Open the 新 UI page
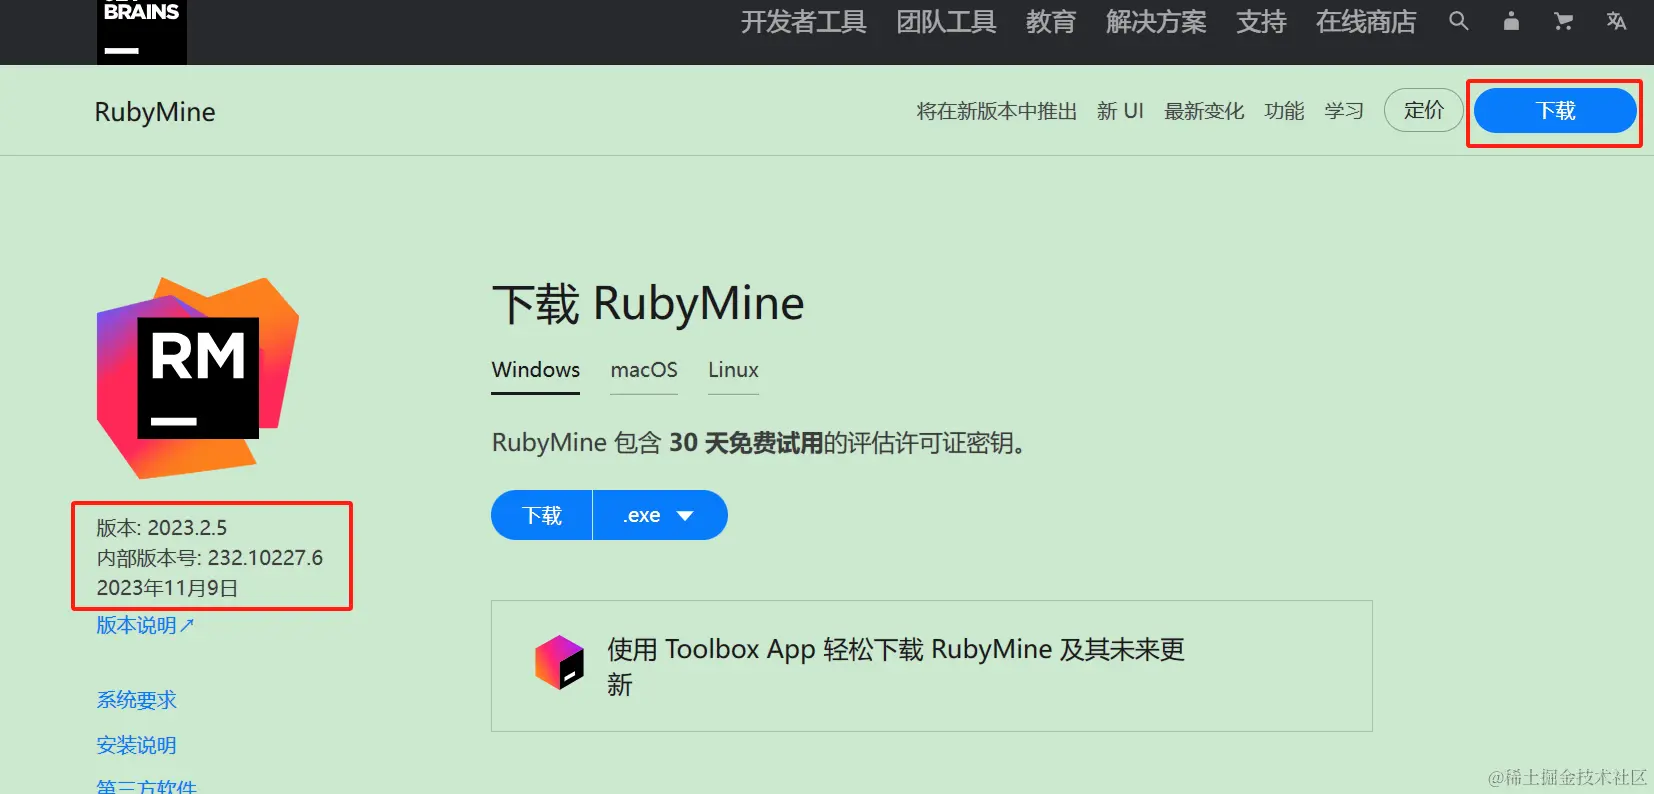The width and height of the screenshot is (1654, 794). pos(1120,111)
